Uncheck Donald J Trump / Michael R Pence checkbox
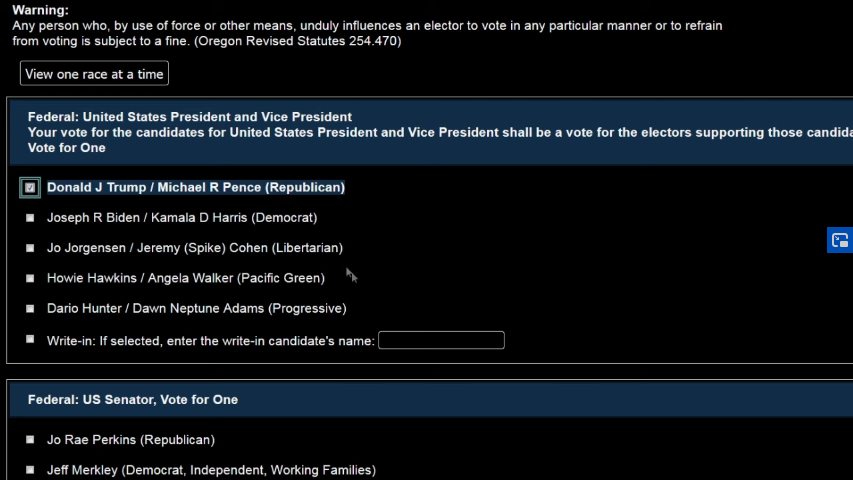 (30, 188)
